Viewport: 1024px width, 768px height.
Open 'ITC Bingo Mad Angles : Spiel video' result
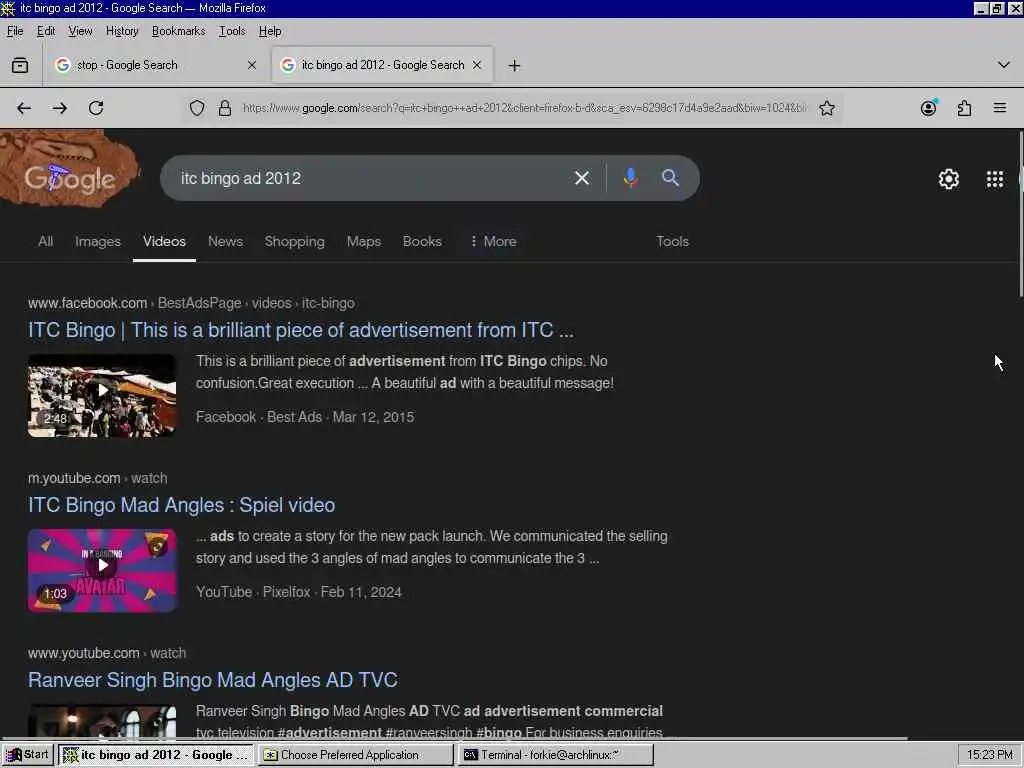(x=182, y=505)
